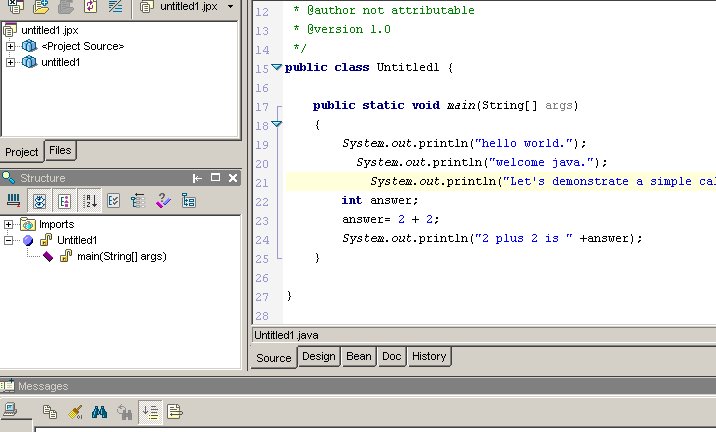
Task: Click the Untitled1.java status bar label
Action: click(x=286, y=335)
